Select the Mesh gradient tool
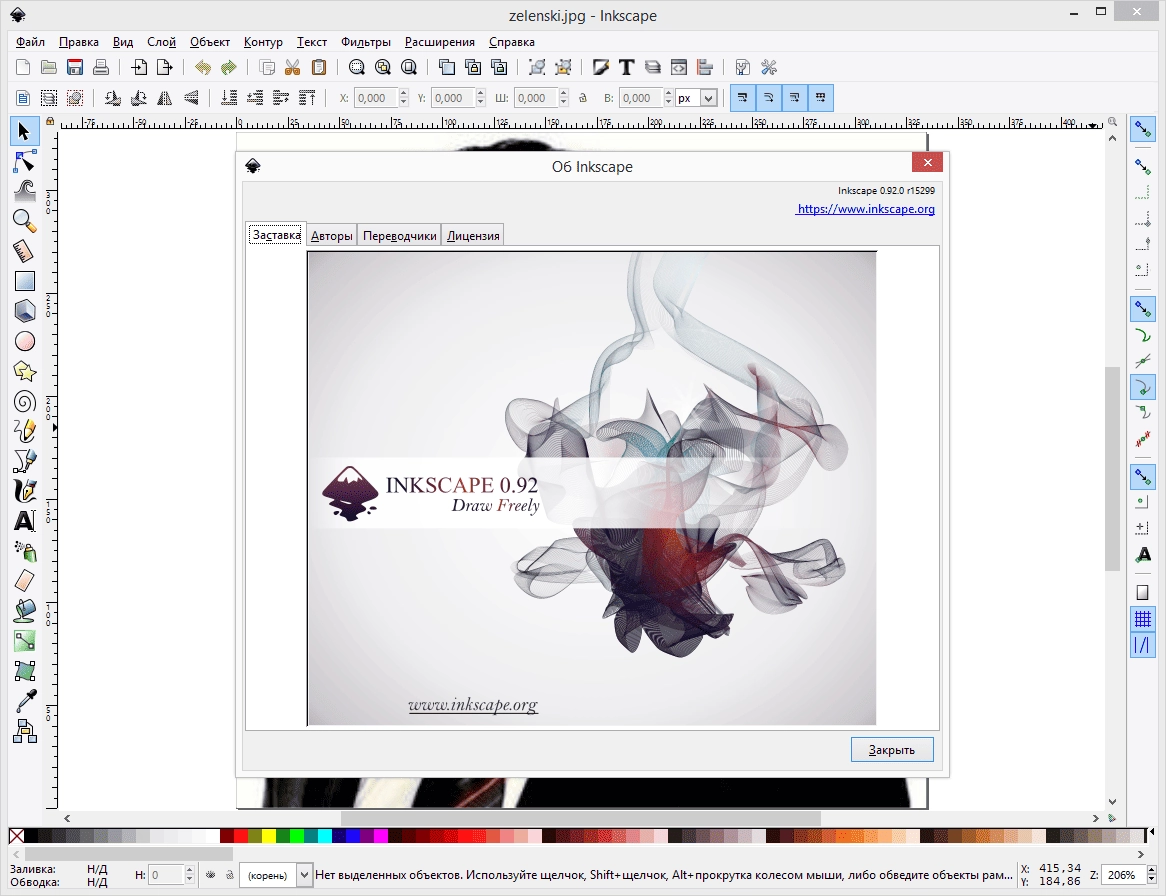 tap(25, 671)
